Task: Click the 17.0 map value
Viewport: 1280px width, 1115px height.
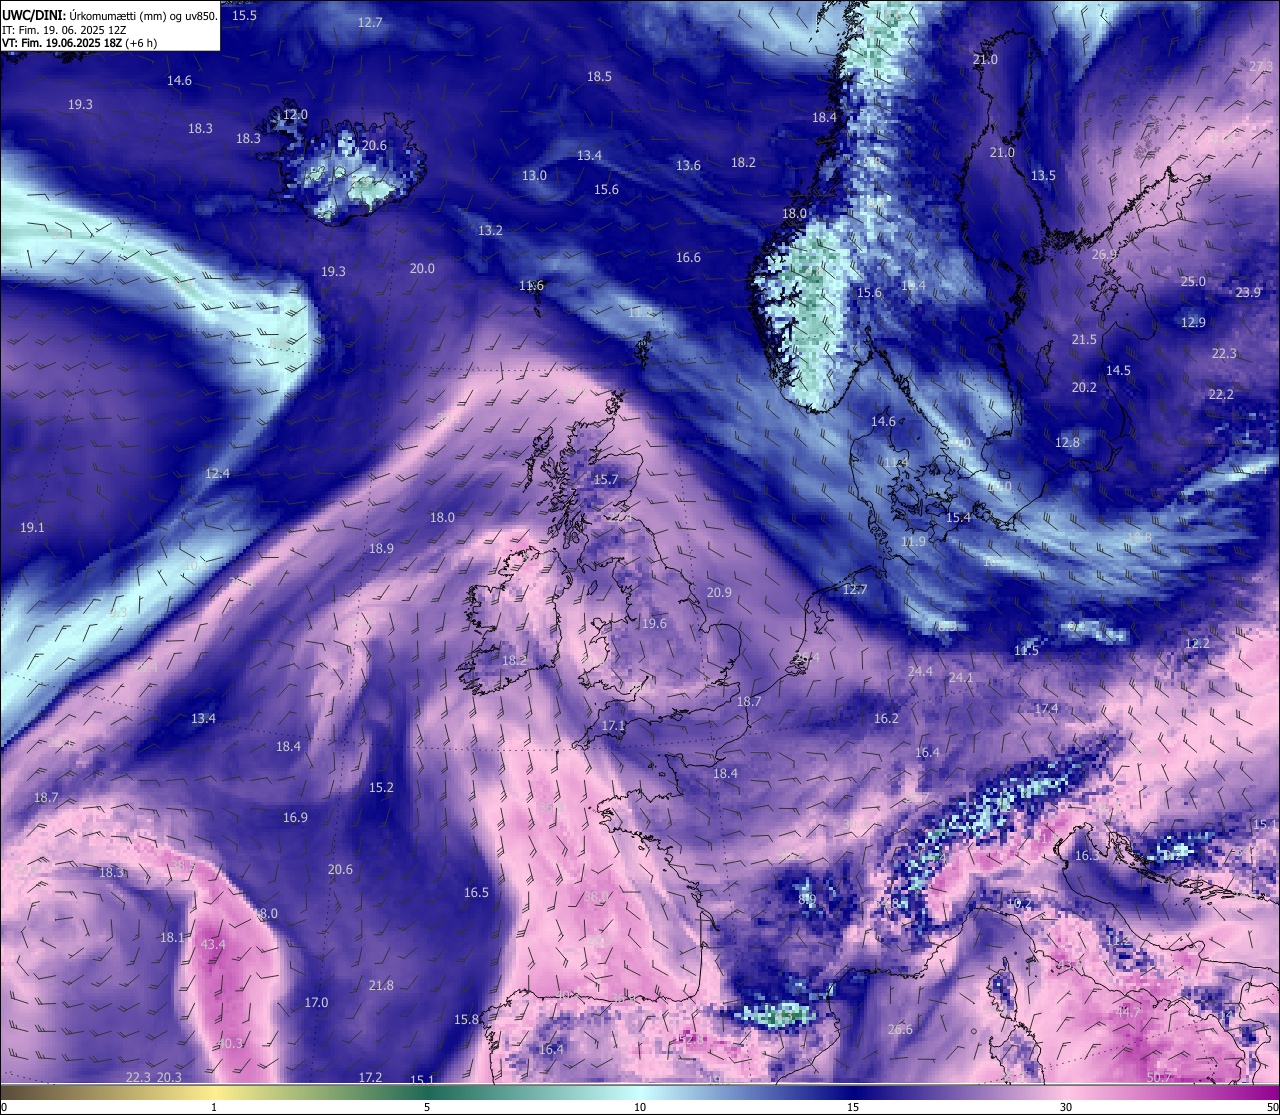Action: pyautogui.click(x=316, y=1002)
